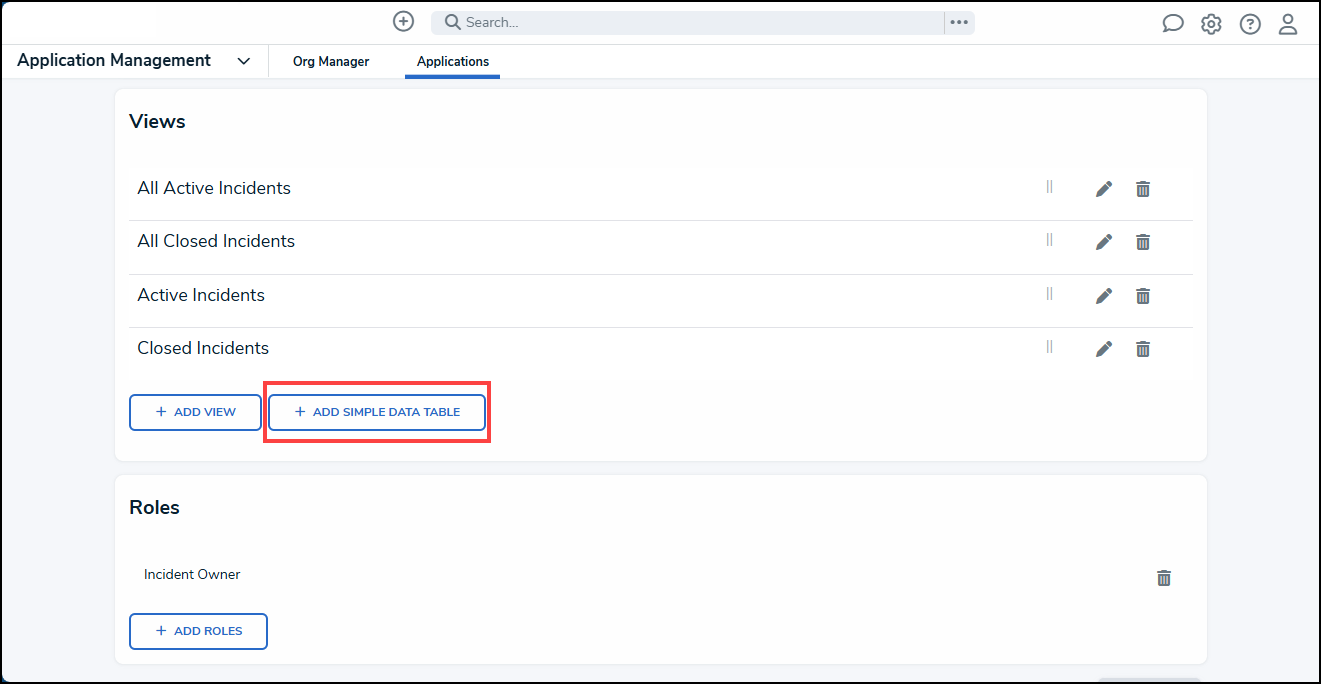Select the Incident Owner role text
This screenshot has height=684, width=1321.
pos(192,575)
